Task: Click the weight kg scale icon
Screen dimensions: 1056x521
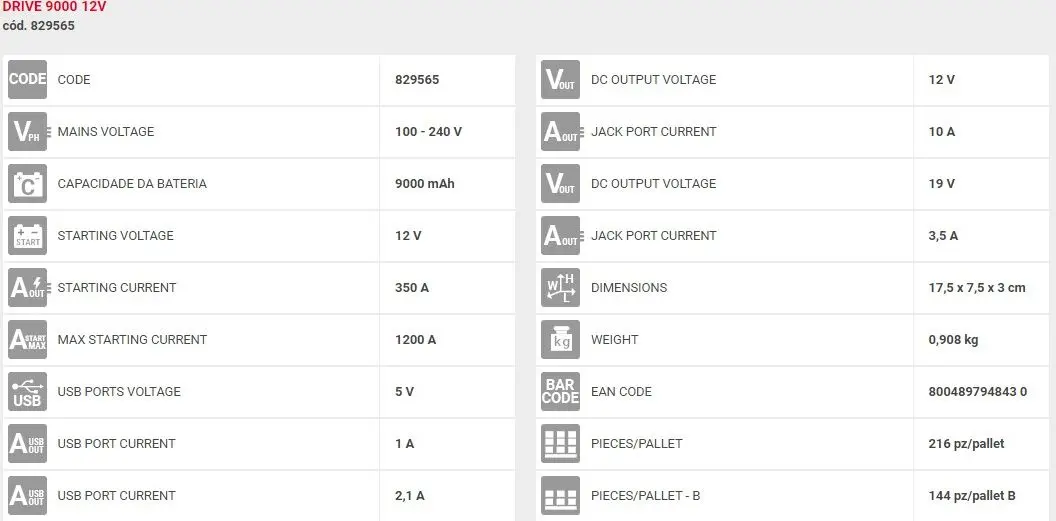Action: (x=560, y=339)
